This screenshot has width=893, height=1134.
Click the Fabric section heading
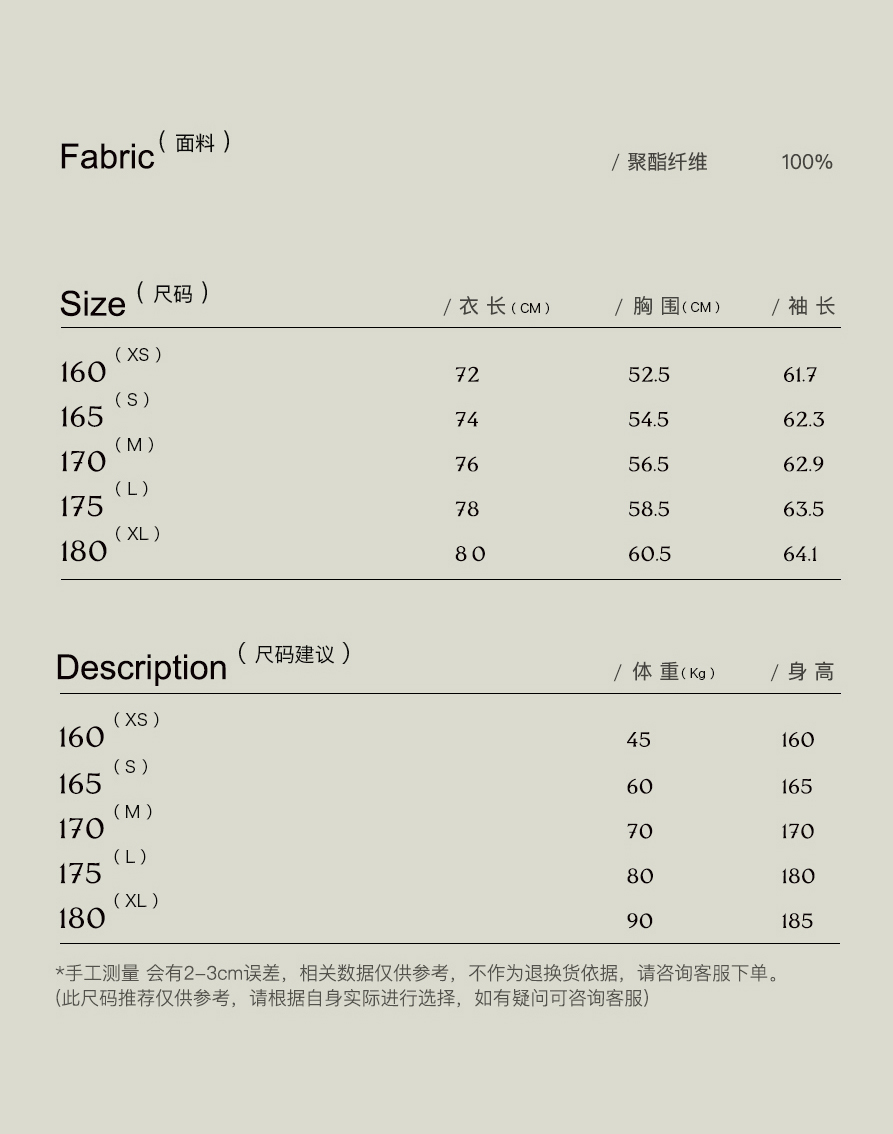pyautogui.click(x=107, y=157)
